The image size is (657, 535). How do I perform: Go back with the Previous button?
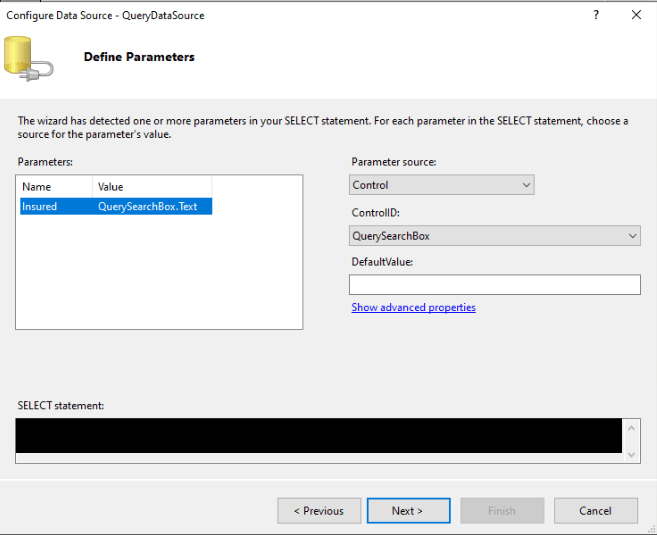319,511
